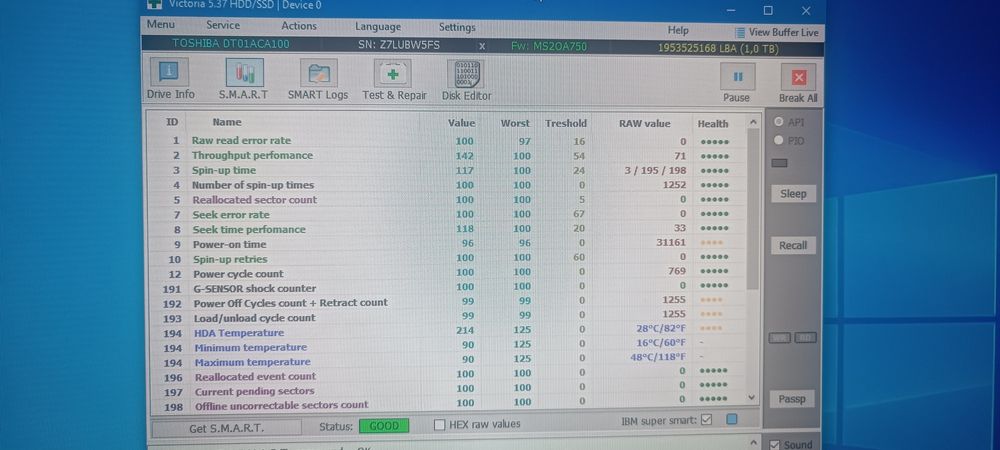Image resolution: width=1000 pixels, height=450 pixels.
Task: Select the Reallocated sector count row
Action: click(449, 200)
